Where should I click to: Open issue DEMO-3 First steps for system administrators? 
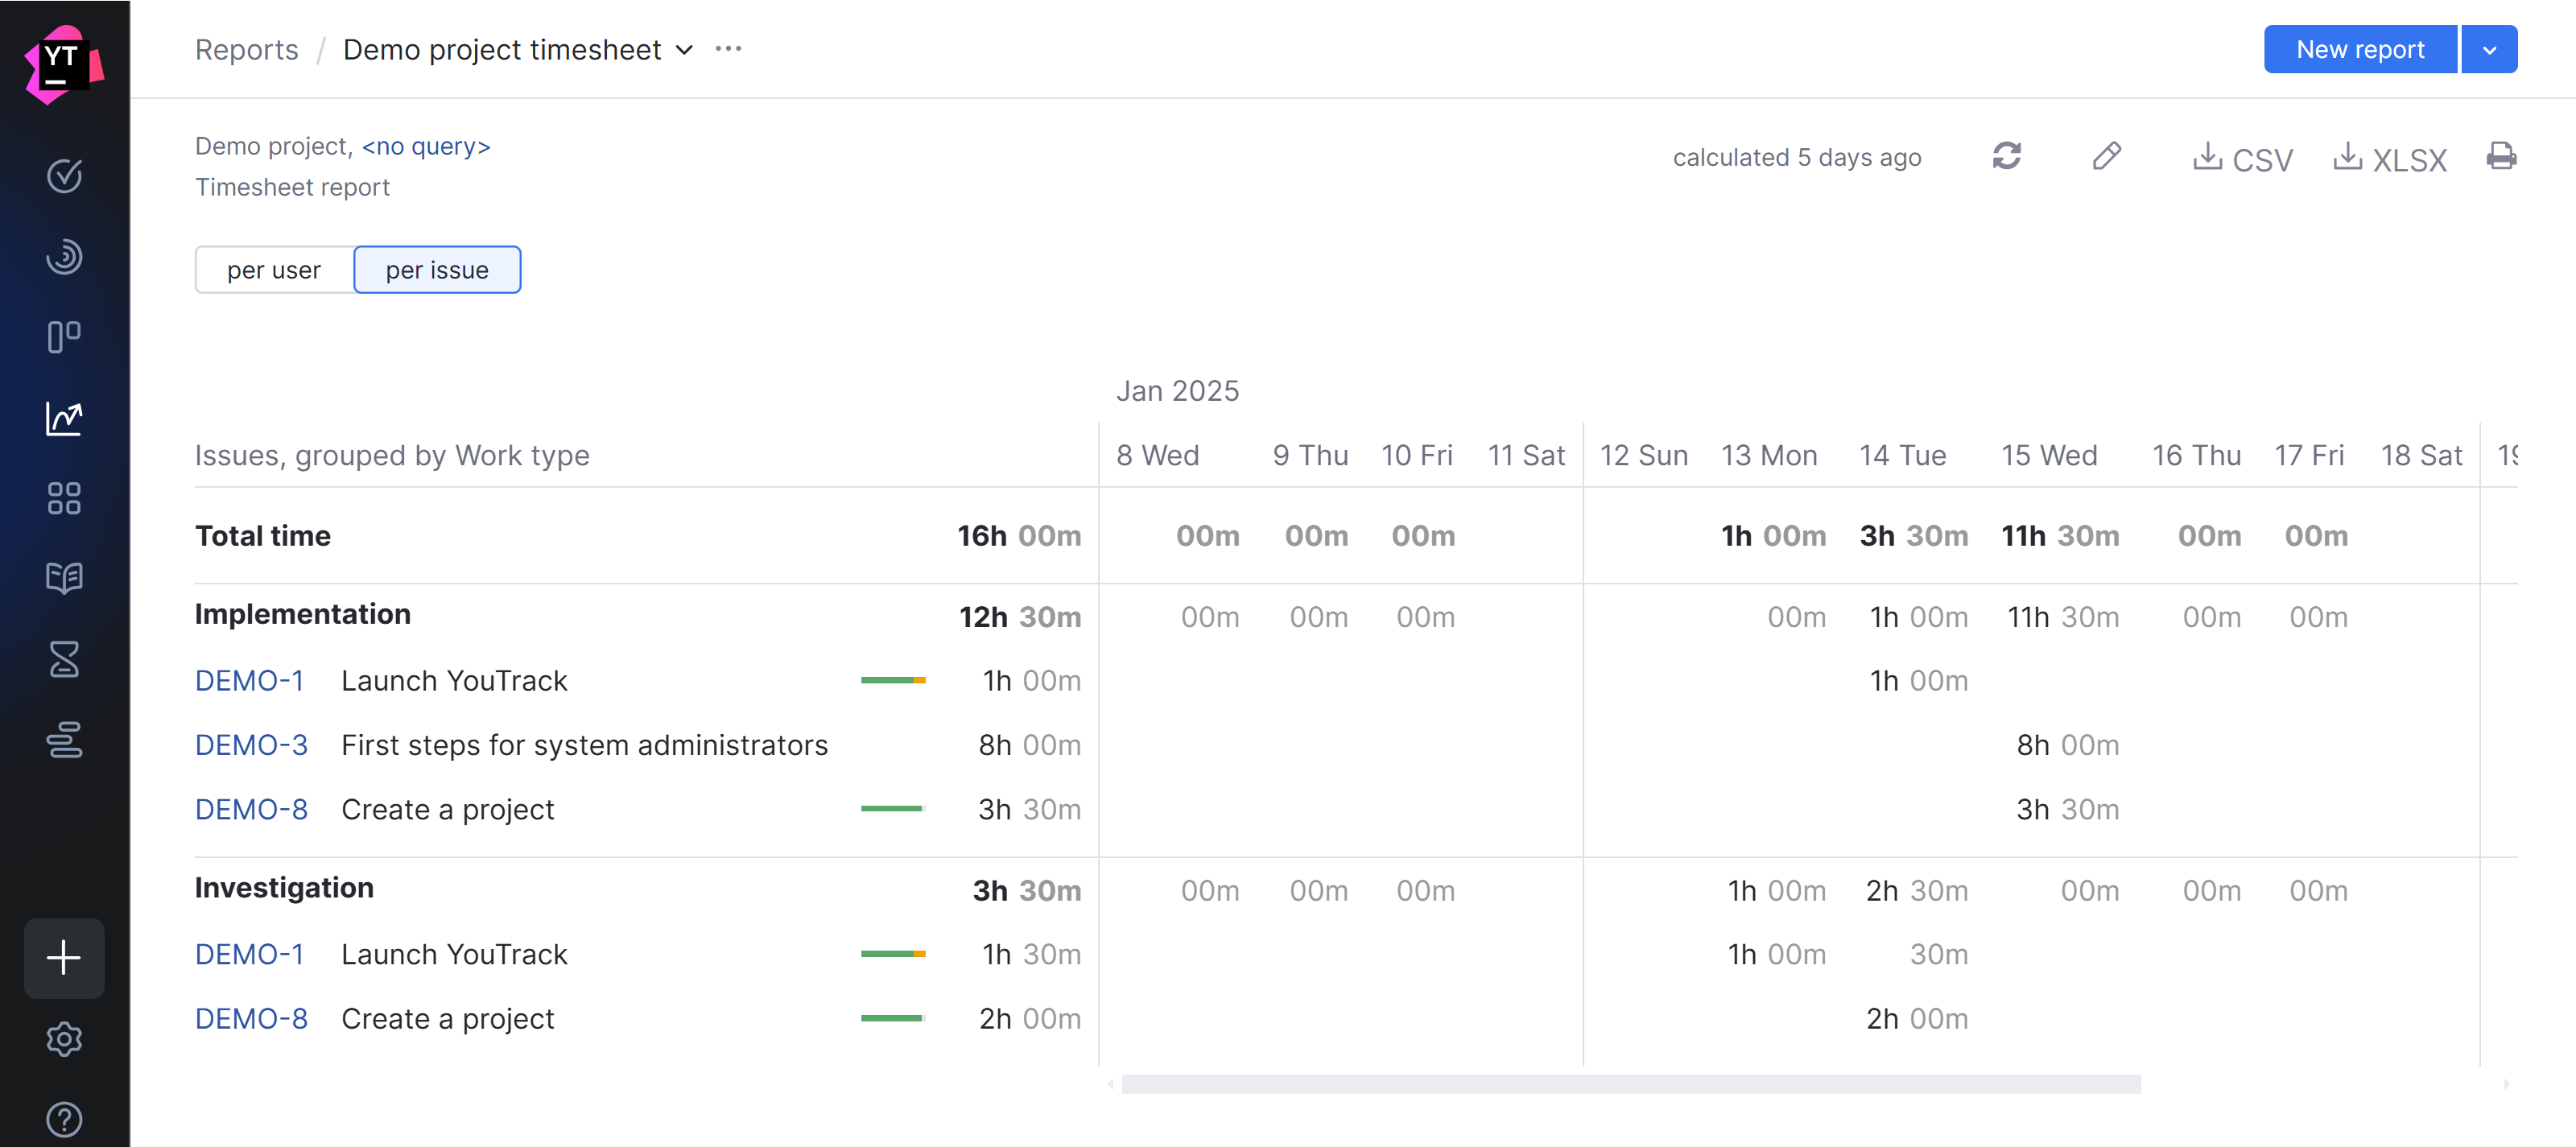pyautogui.click(x=251, y=744)
